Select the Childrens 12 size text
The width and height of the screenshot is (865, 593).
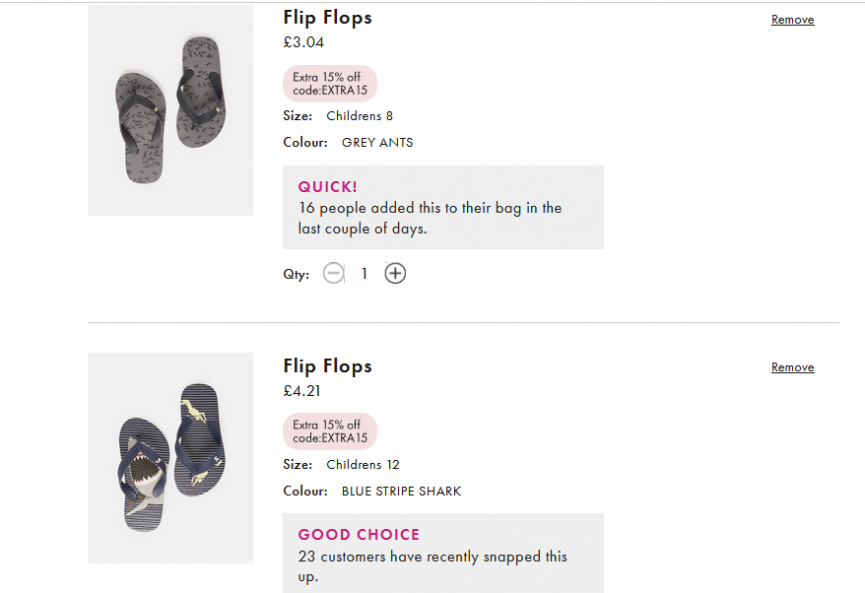coord(362,464)
